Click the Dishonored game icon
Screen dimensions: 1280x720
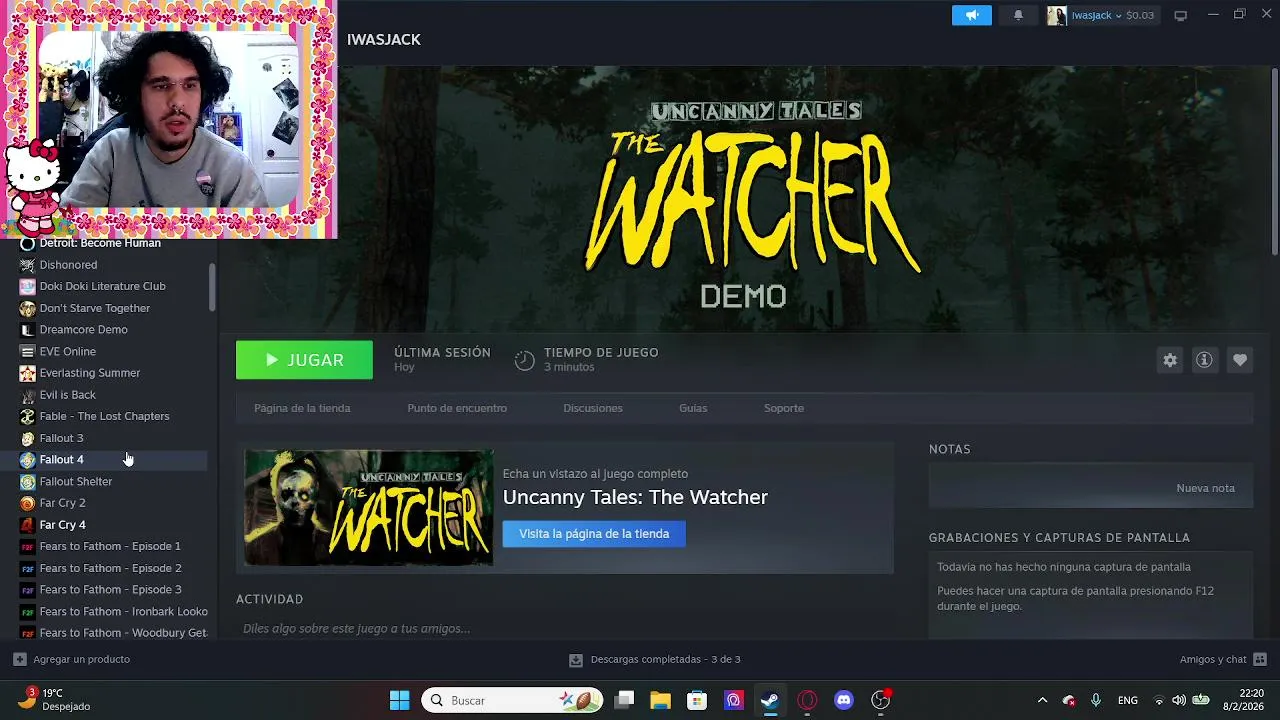coord(28,265)
